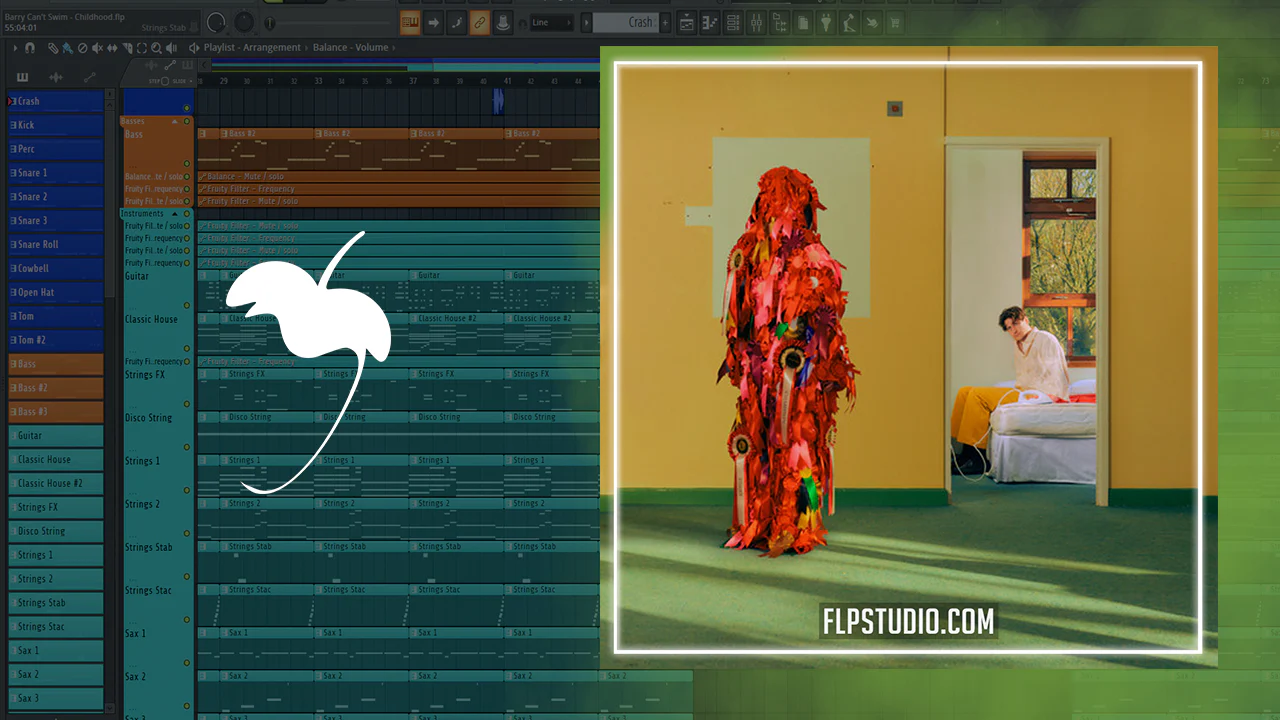
Task: Jump to bar 37 on timeline
Action: coord(413,80)
